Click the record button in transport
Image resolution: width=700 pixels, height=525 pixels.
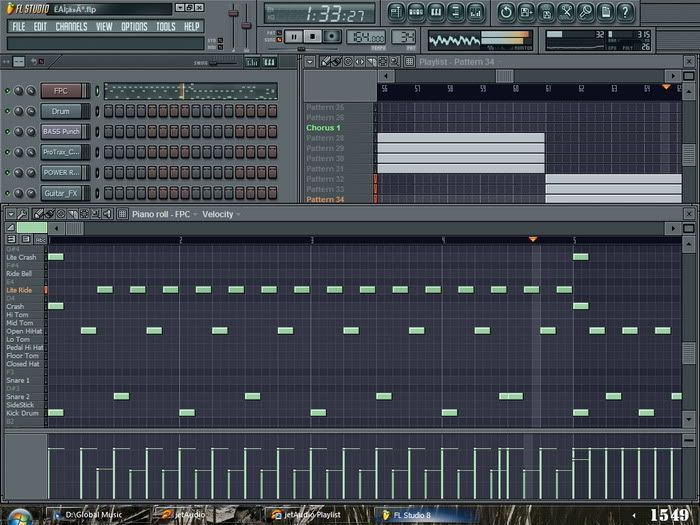[332, 37]
